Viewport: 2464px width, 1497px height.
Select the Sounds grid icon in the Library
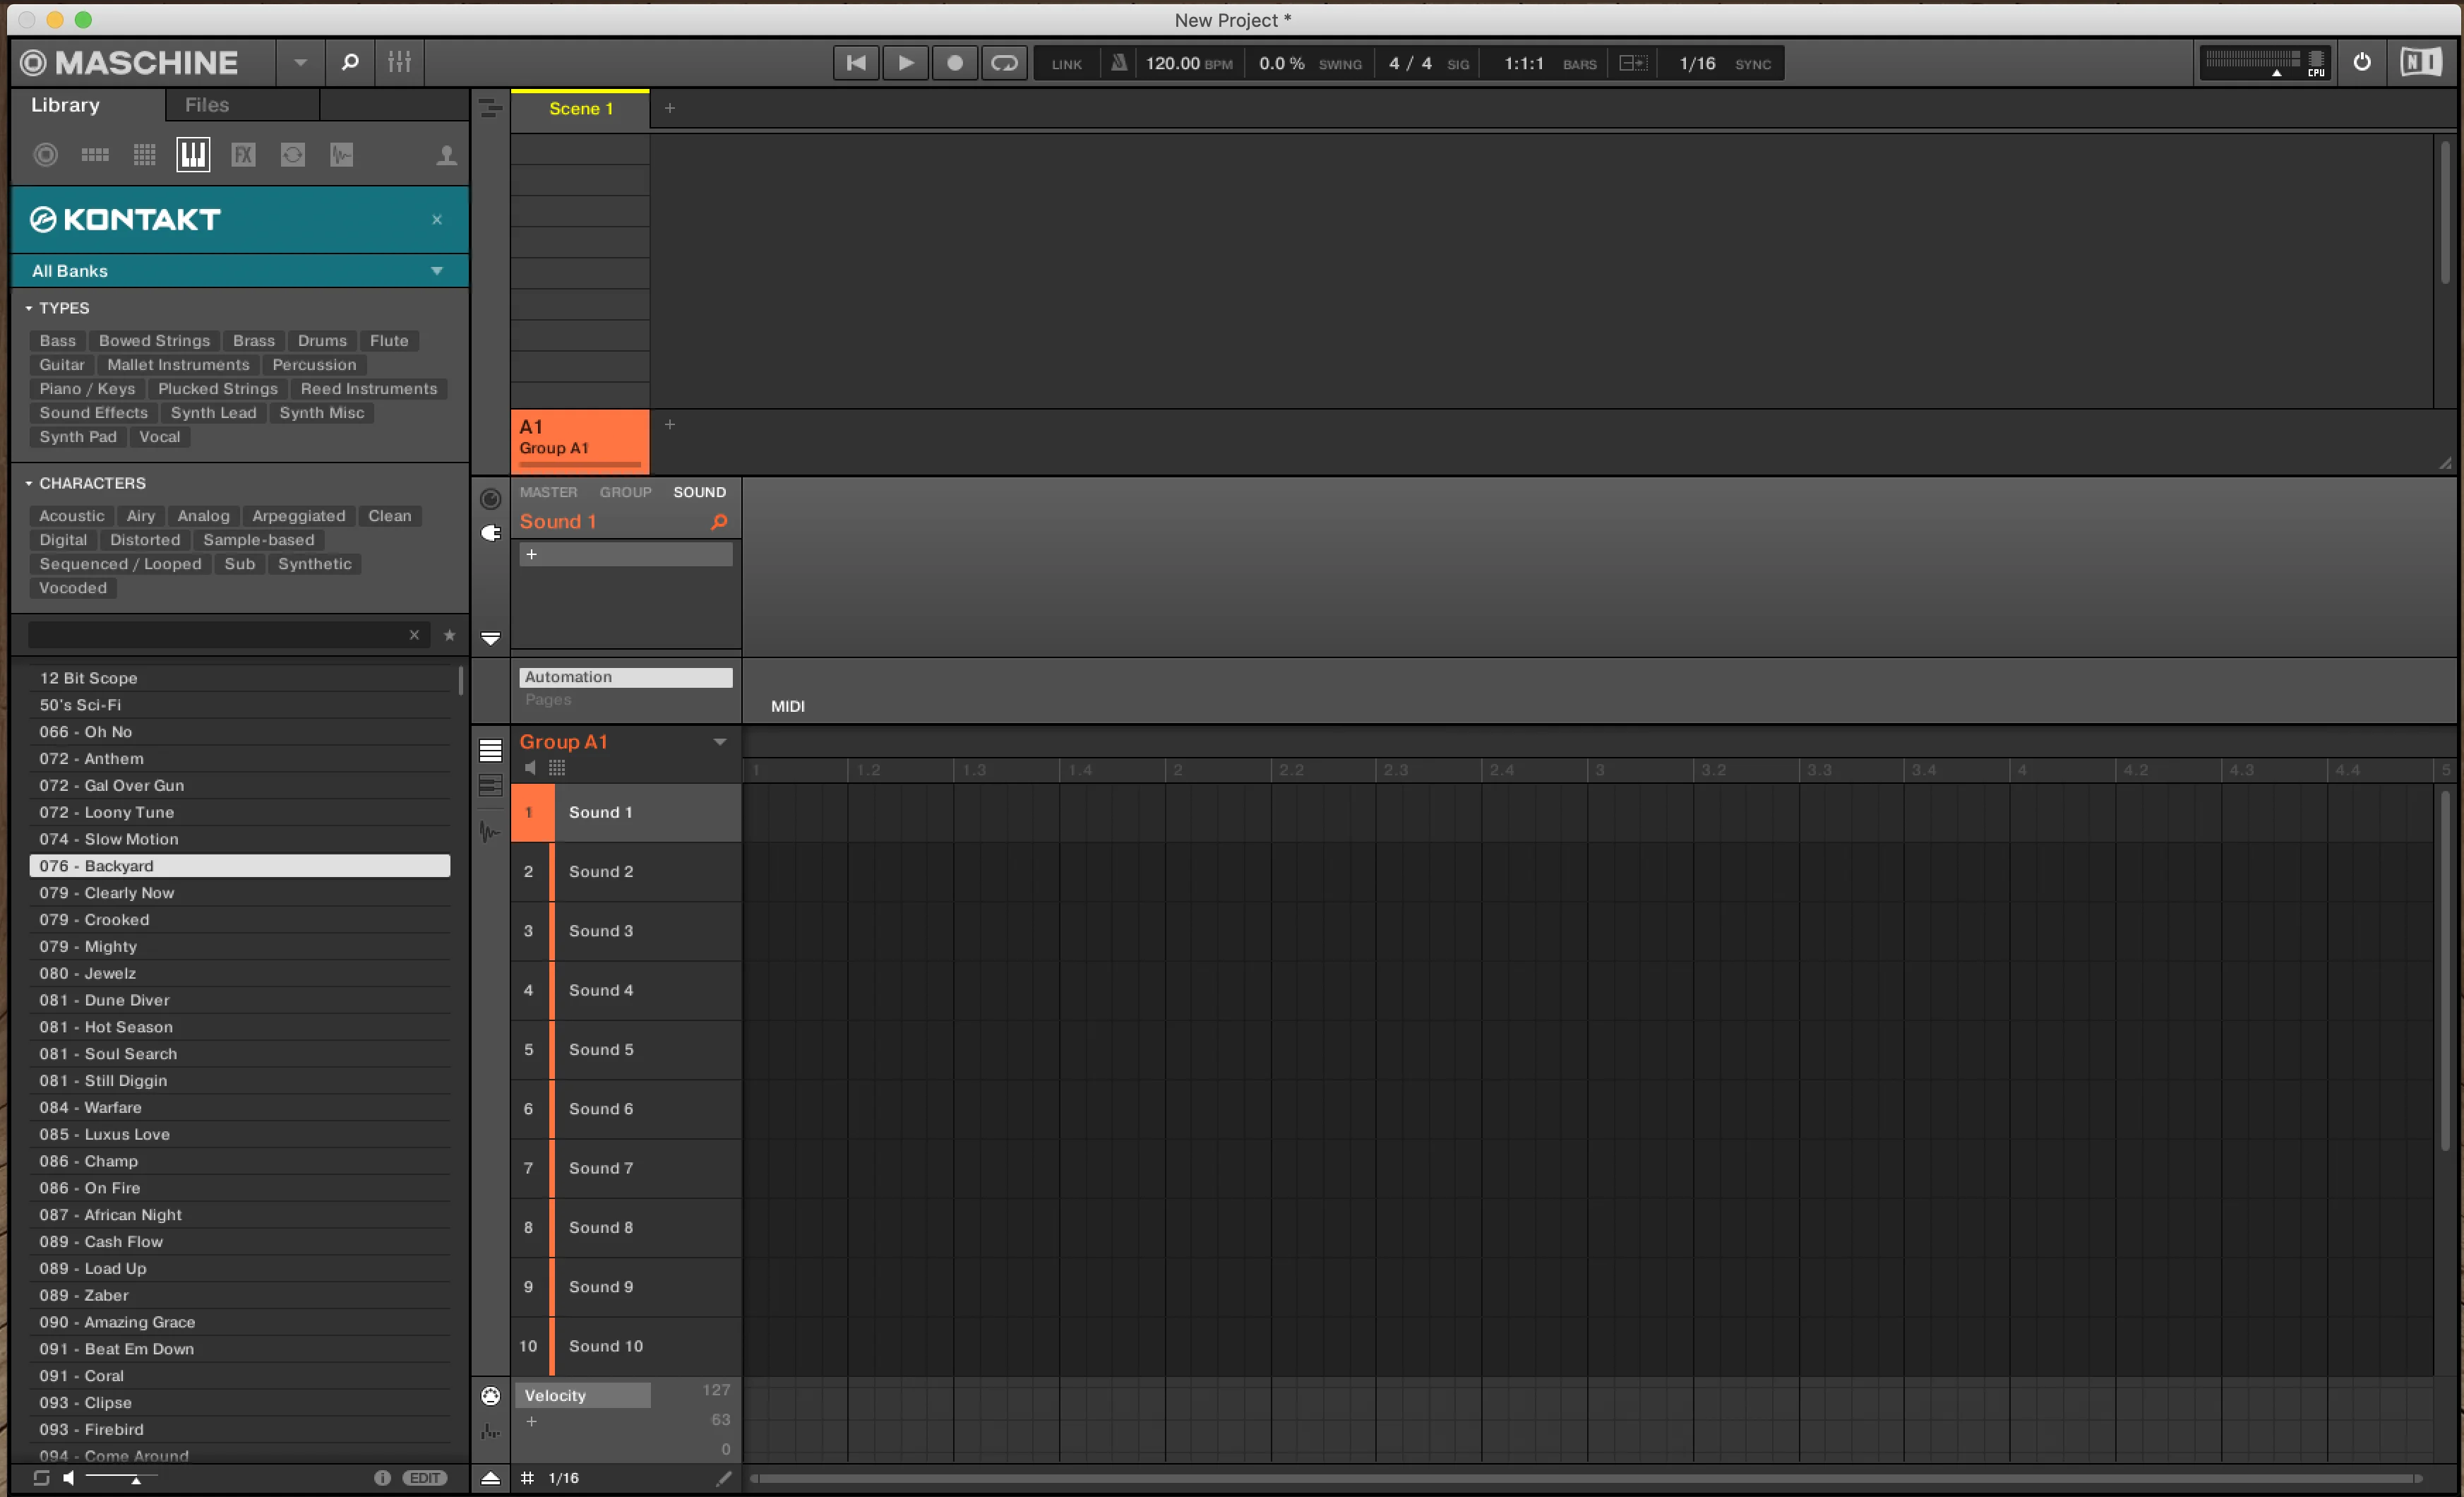tap(145, 155)
